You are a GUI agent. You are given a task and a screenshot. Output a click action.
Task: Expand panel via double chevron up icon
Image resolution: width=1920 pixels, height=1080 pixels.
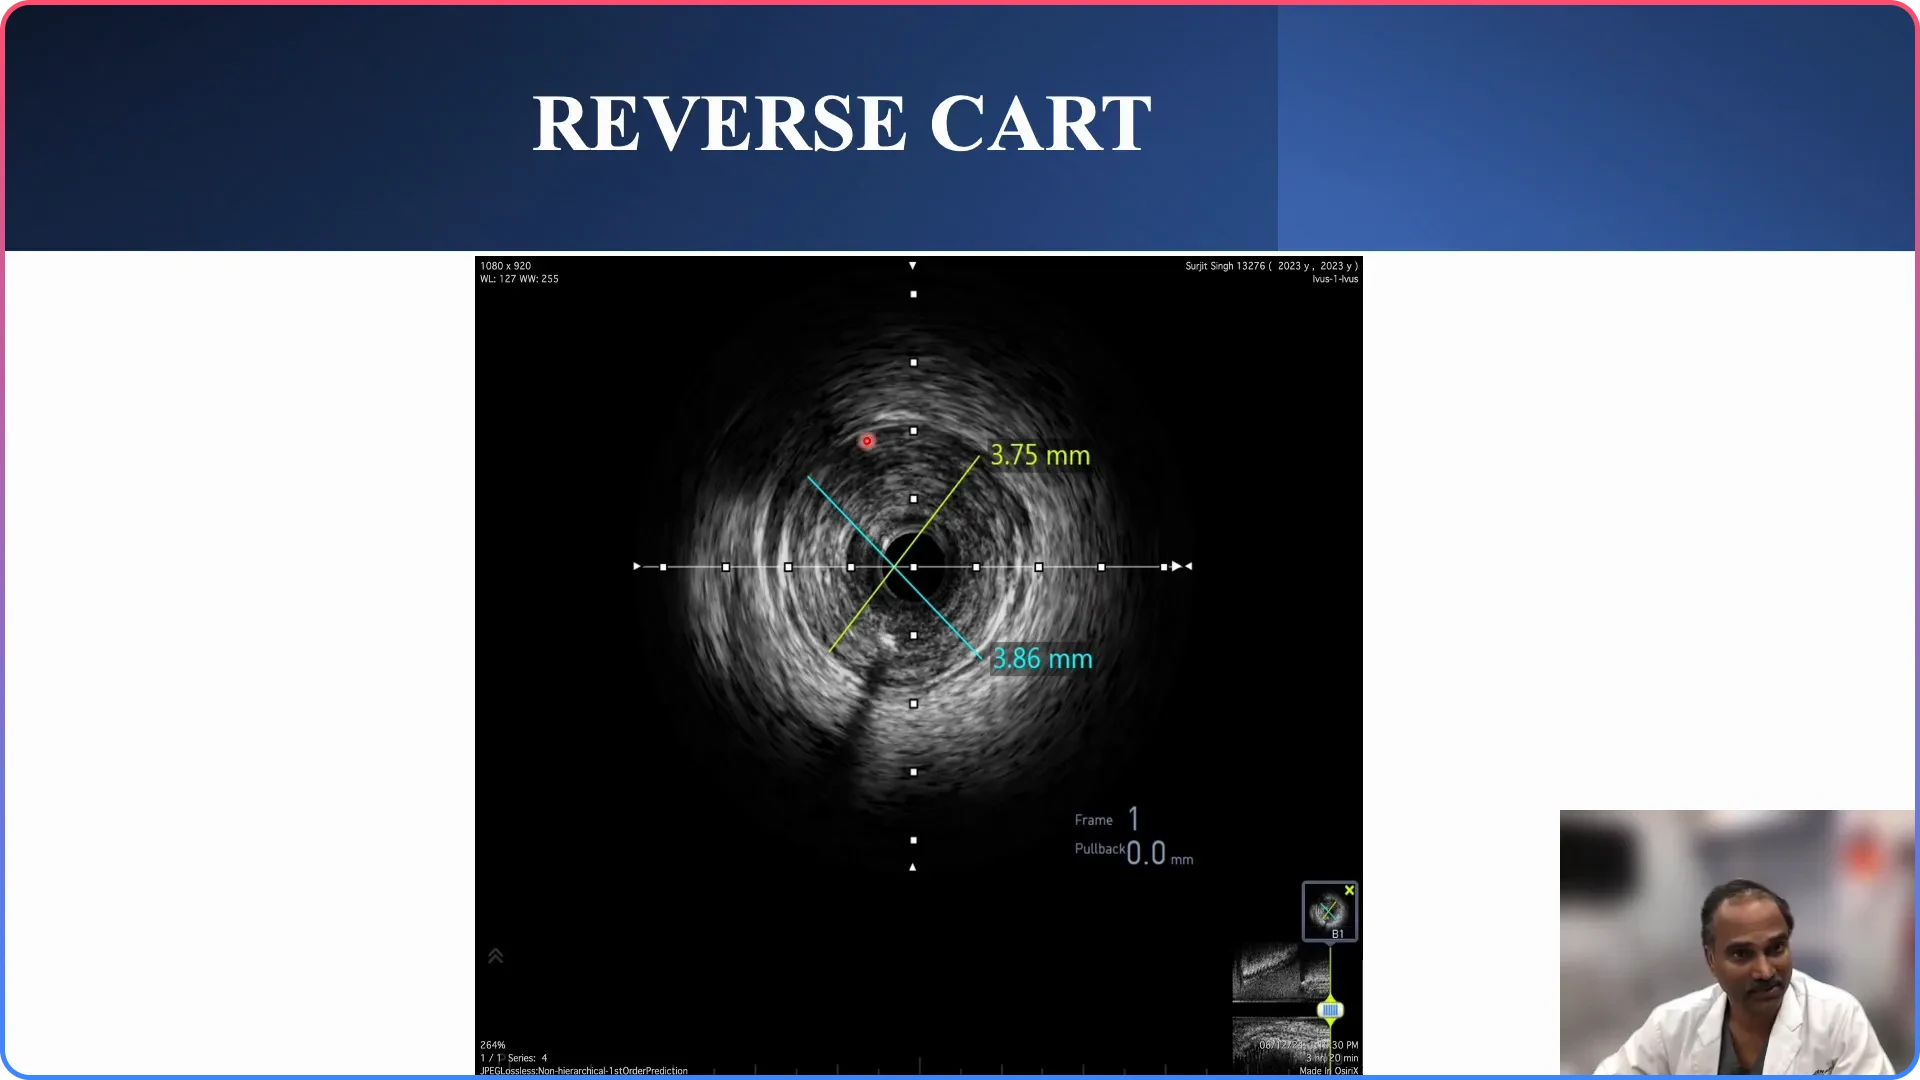[495, 956]
